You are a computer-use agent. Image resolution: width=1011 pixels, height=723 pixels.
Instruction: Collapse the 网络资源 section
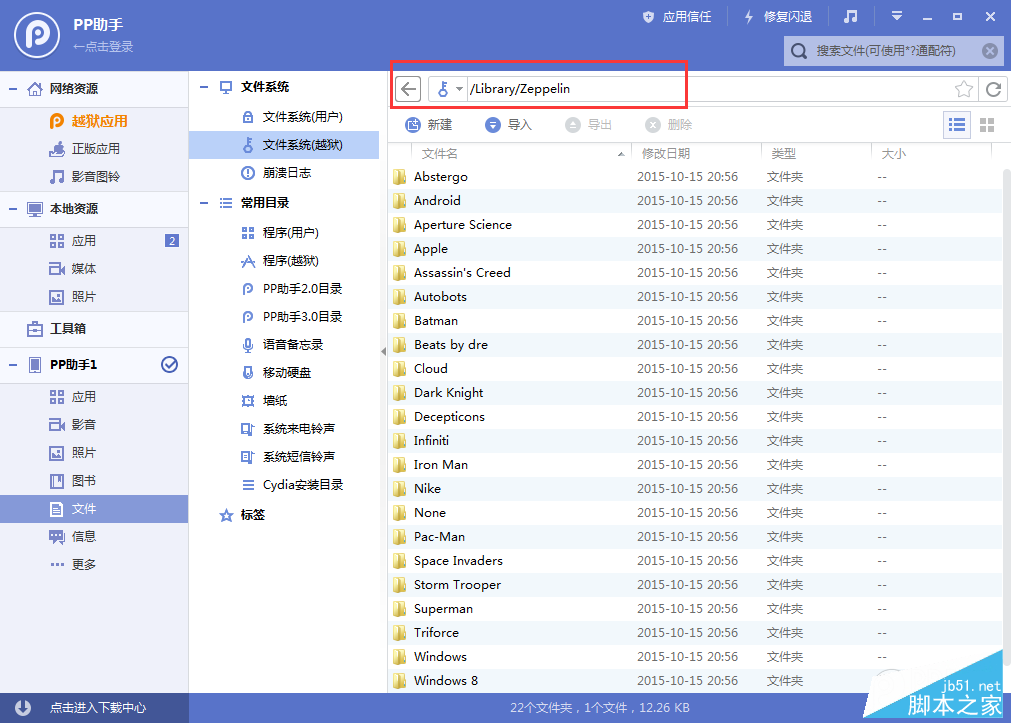click(12, 88)
